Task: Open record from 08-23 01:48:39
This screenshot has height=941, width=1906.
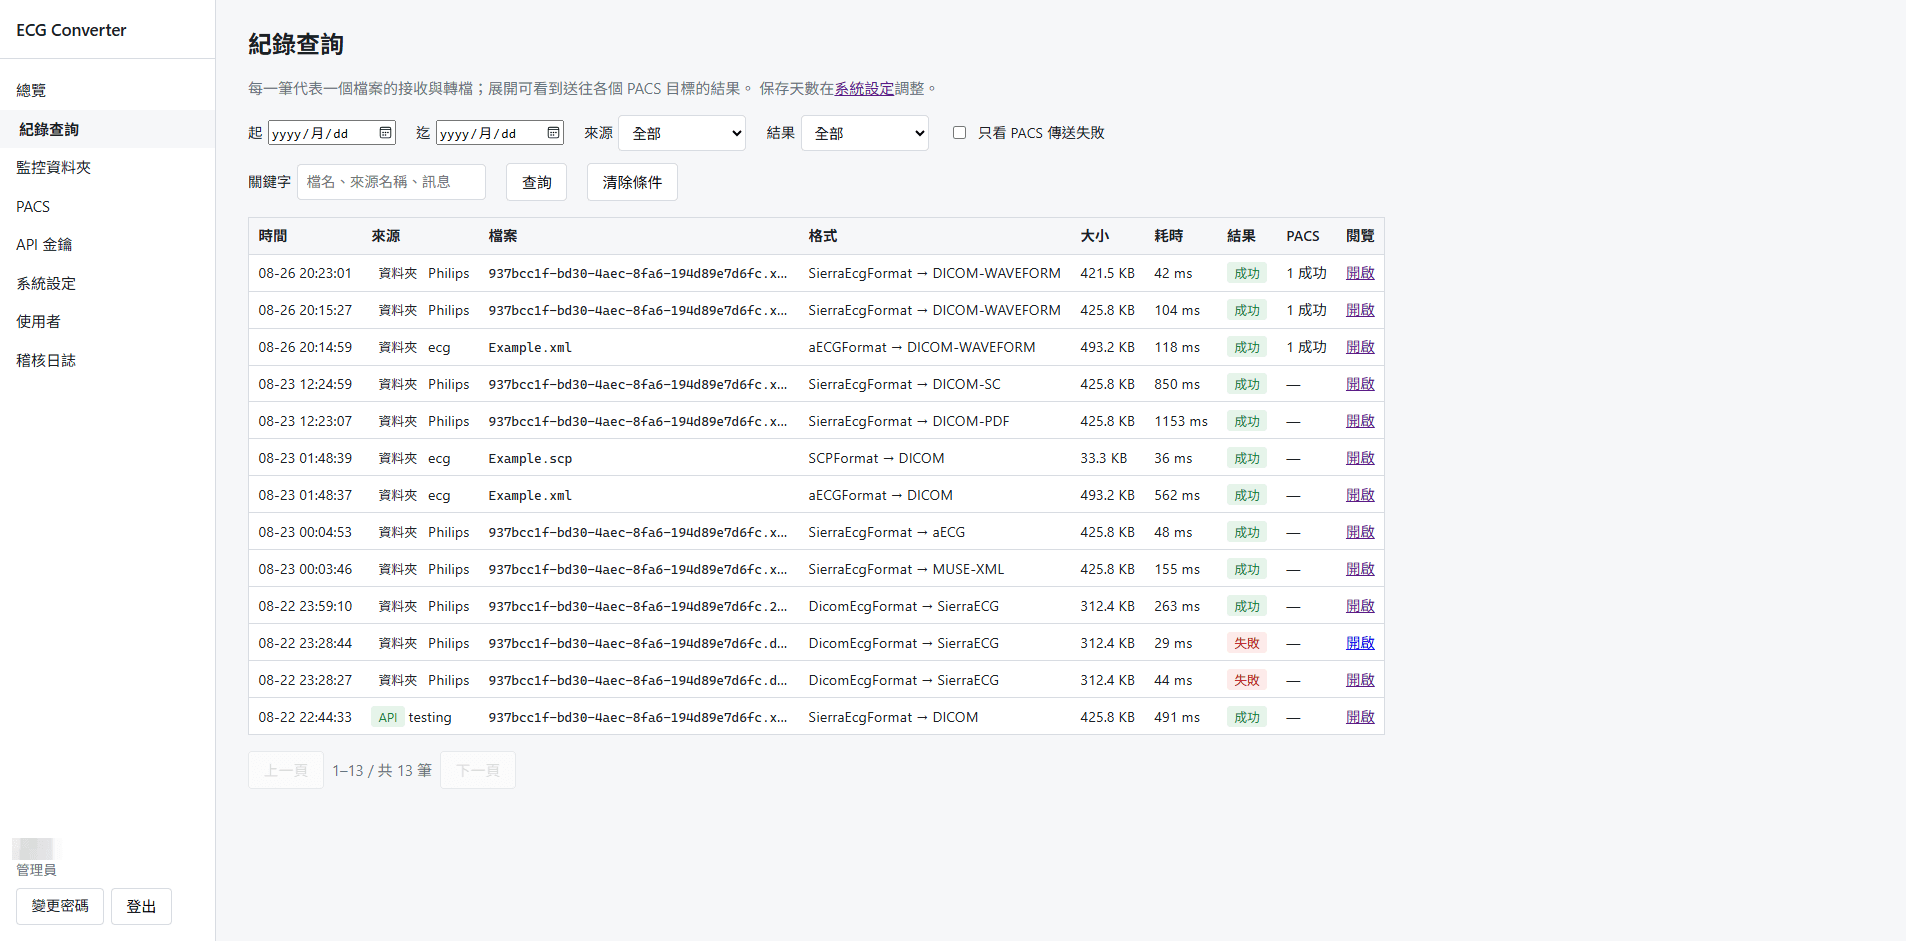Action: point(1360,458)
